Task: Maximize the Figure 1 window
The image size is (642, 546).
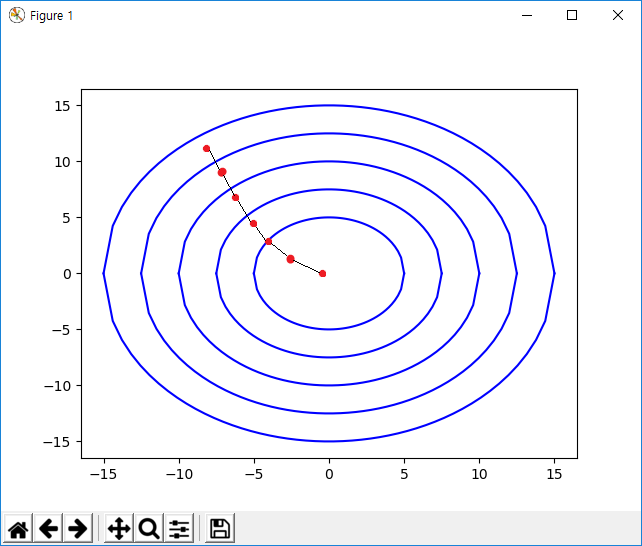Action: 572,15
